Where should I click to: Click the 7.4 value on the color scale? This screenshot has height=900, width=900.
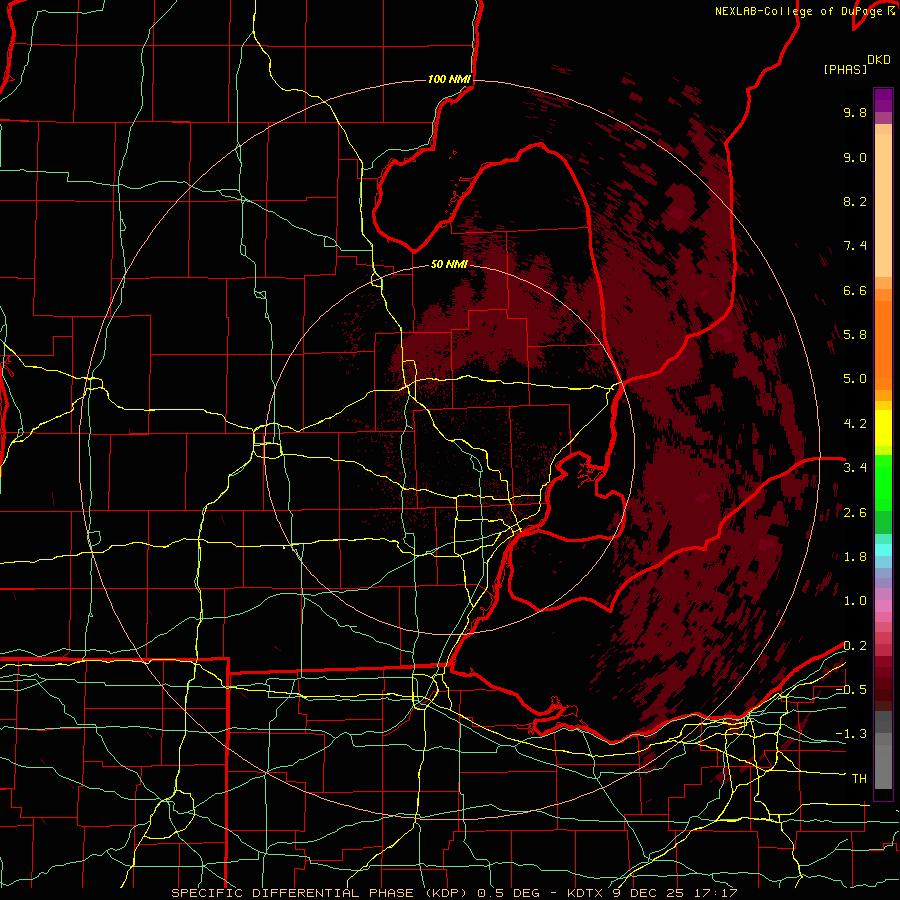coord(855,246)
